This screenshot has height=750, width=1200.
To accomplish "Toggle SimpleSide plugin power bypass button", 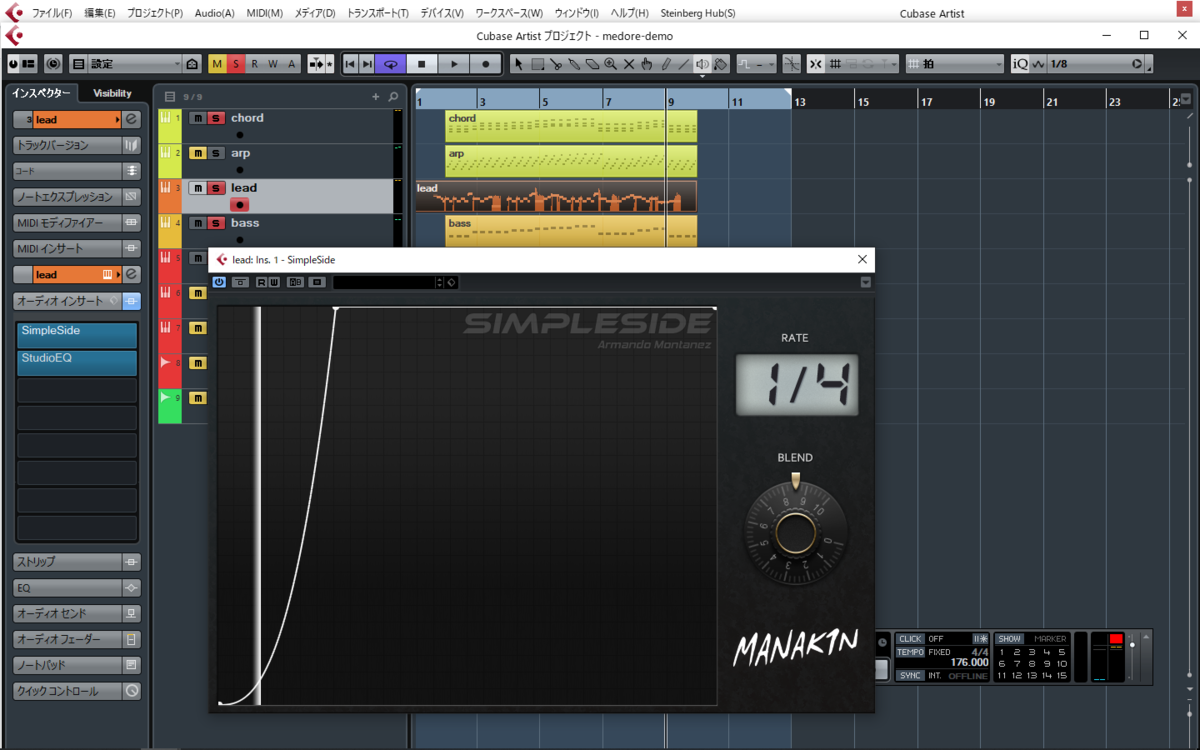I will tap(219, 282).
